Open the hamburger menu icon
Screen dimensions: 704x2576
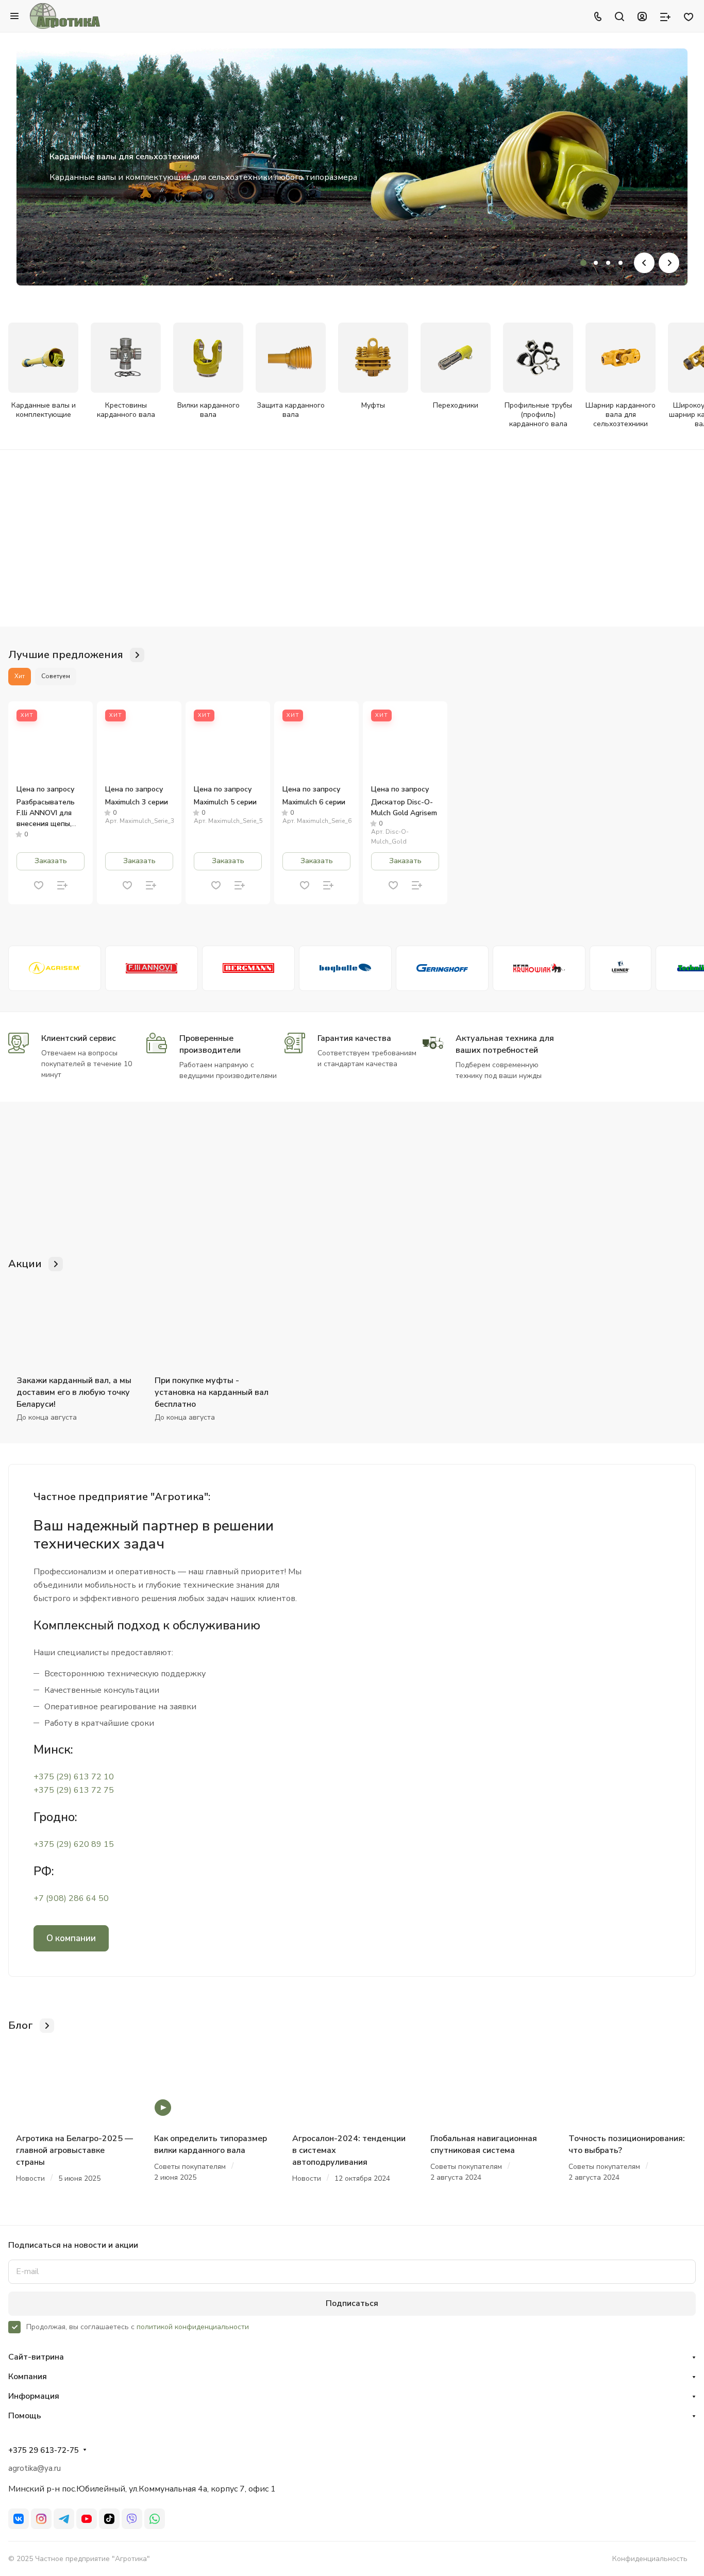pos(14,16)
